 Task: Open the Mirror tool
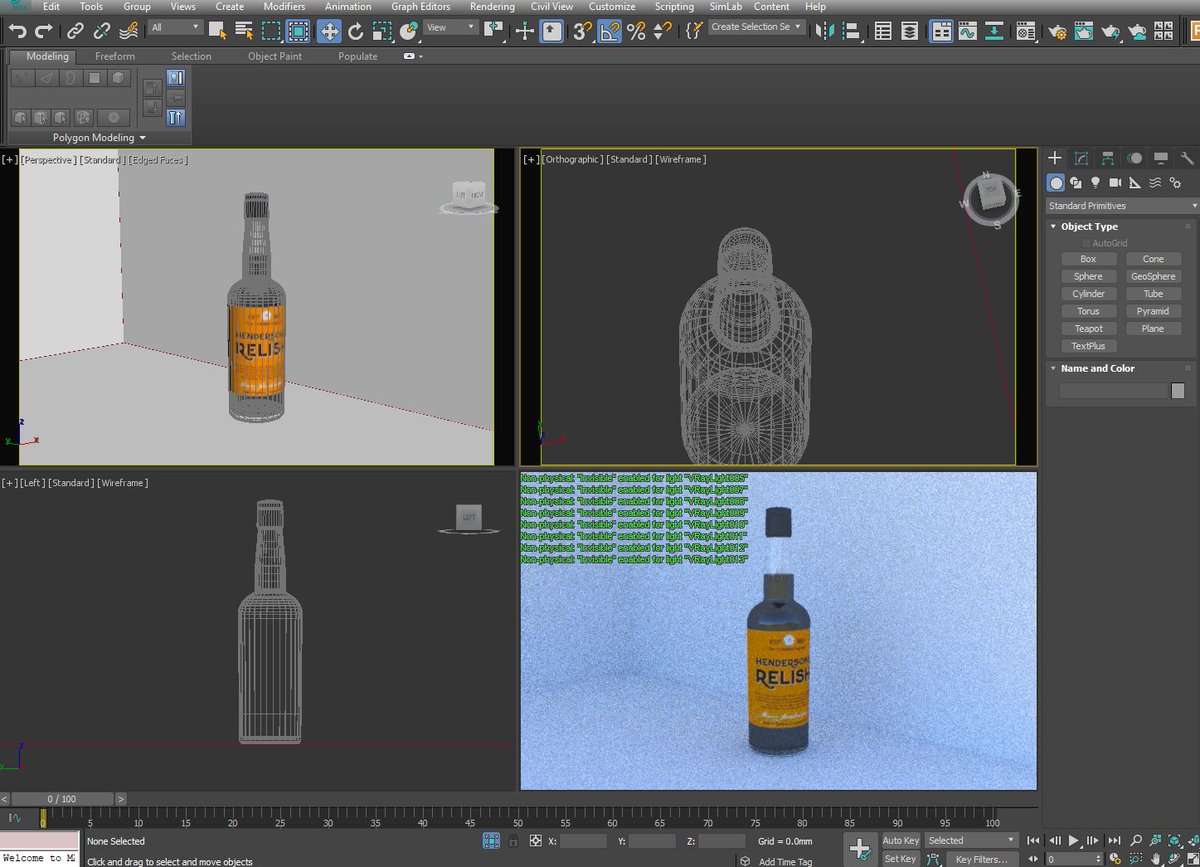pos(825,31)
